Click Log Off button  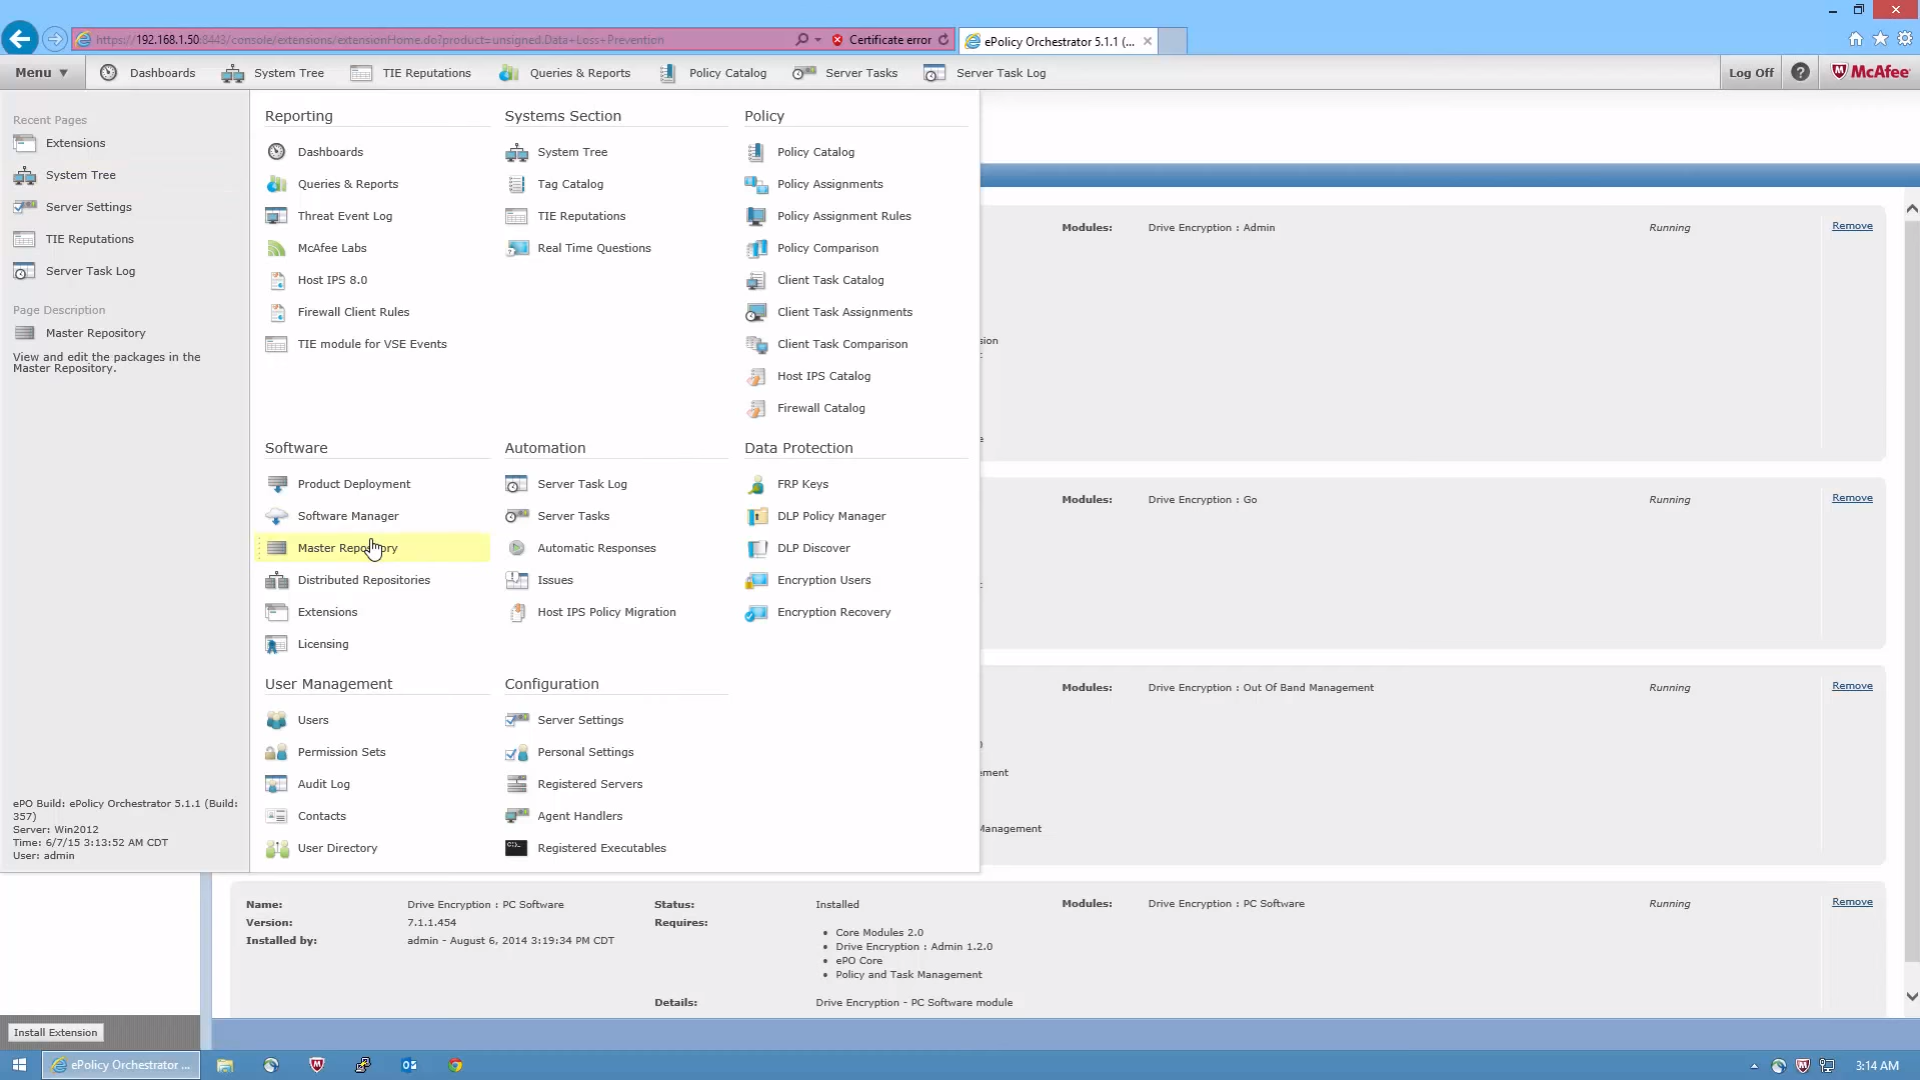point(1751,73)
